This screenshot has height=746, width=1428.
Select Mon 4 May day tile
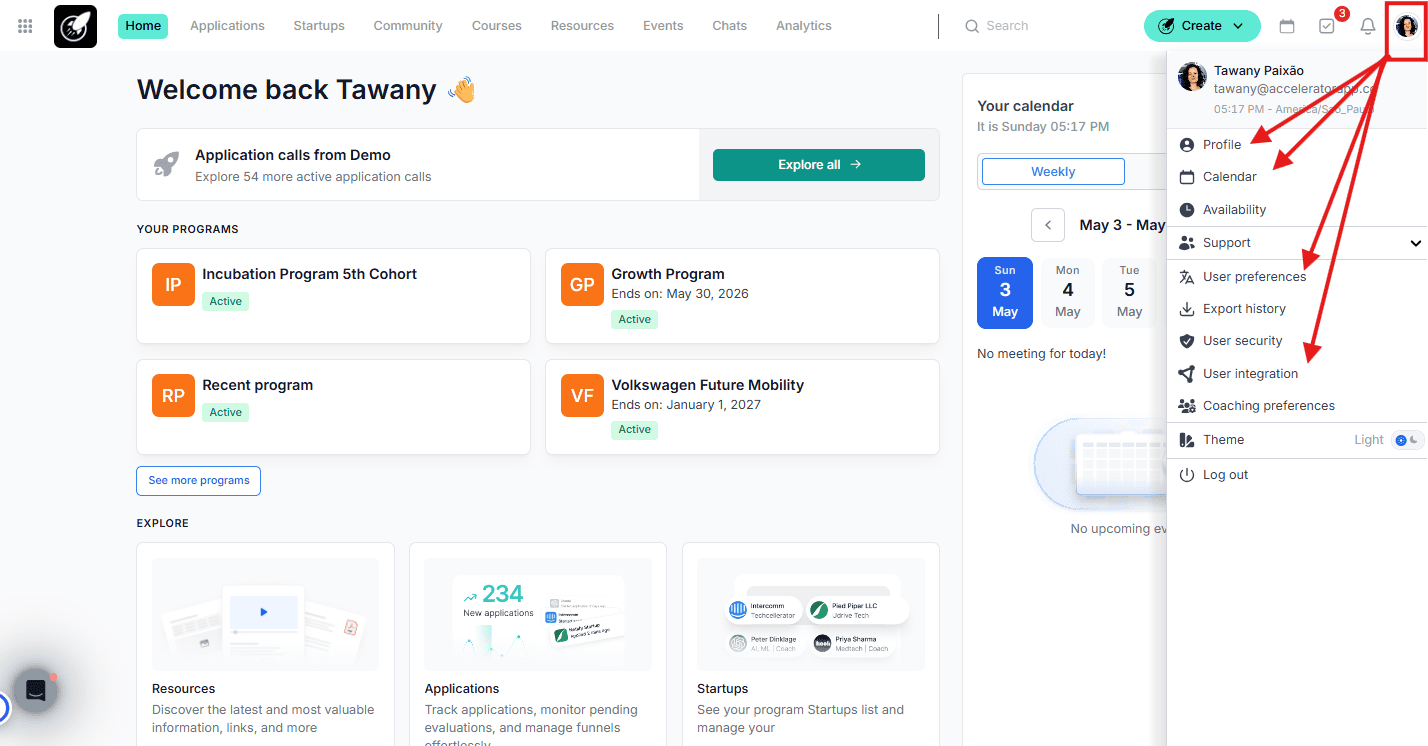(x=1068, y=292)
